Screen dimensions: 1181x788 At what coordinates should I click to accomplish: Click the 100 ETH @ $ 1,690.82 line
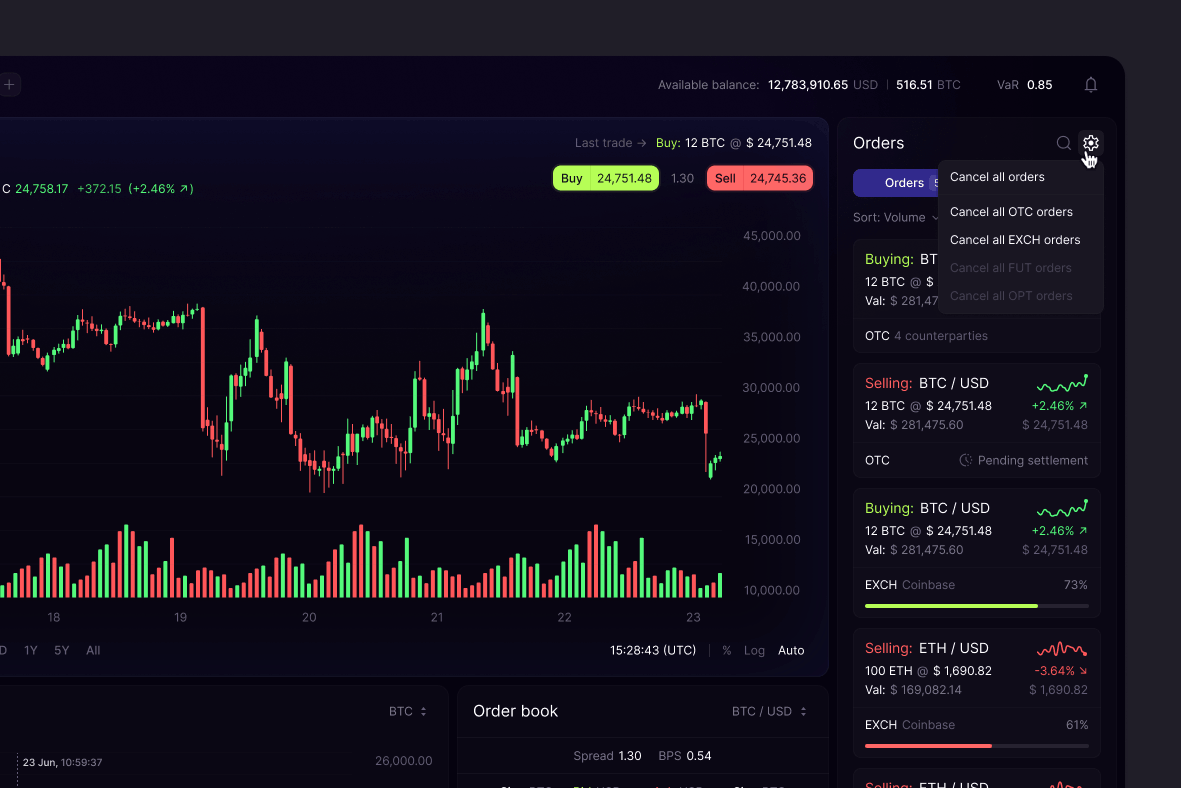928,670
